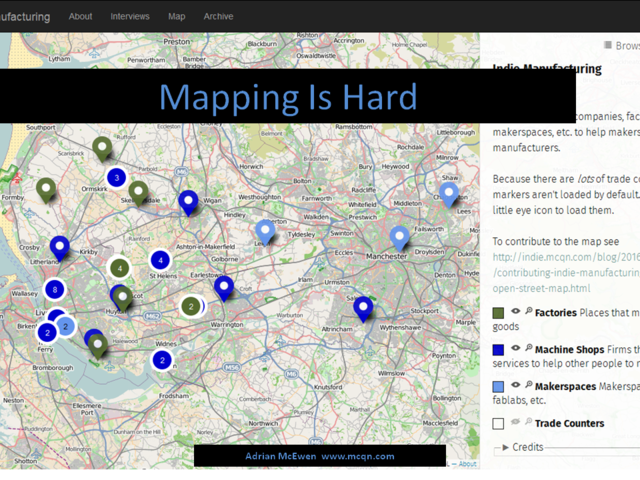The width and height of the screenshot is (640, 480).
Task: Click the light blue cluster marker showing 2
Action: point(66,326)
